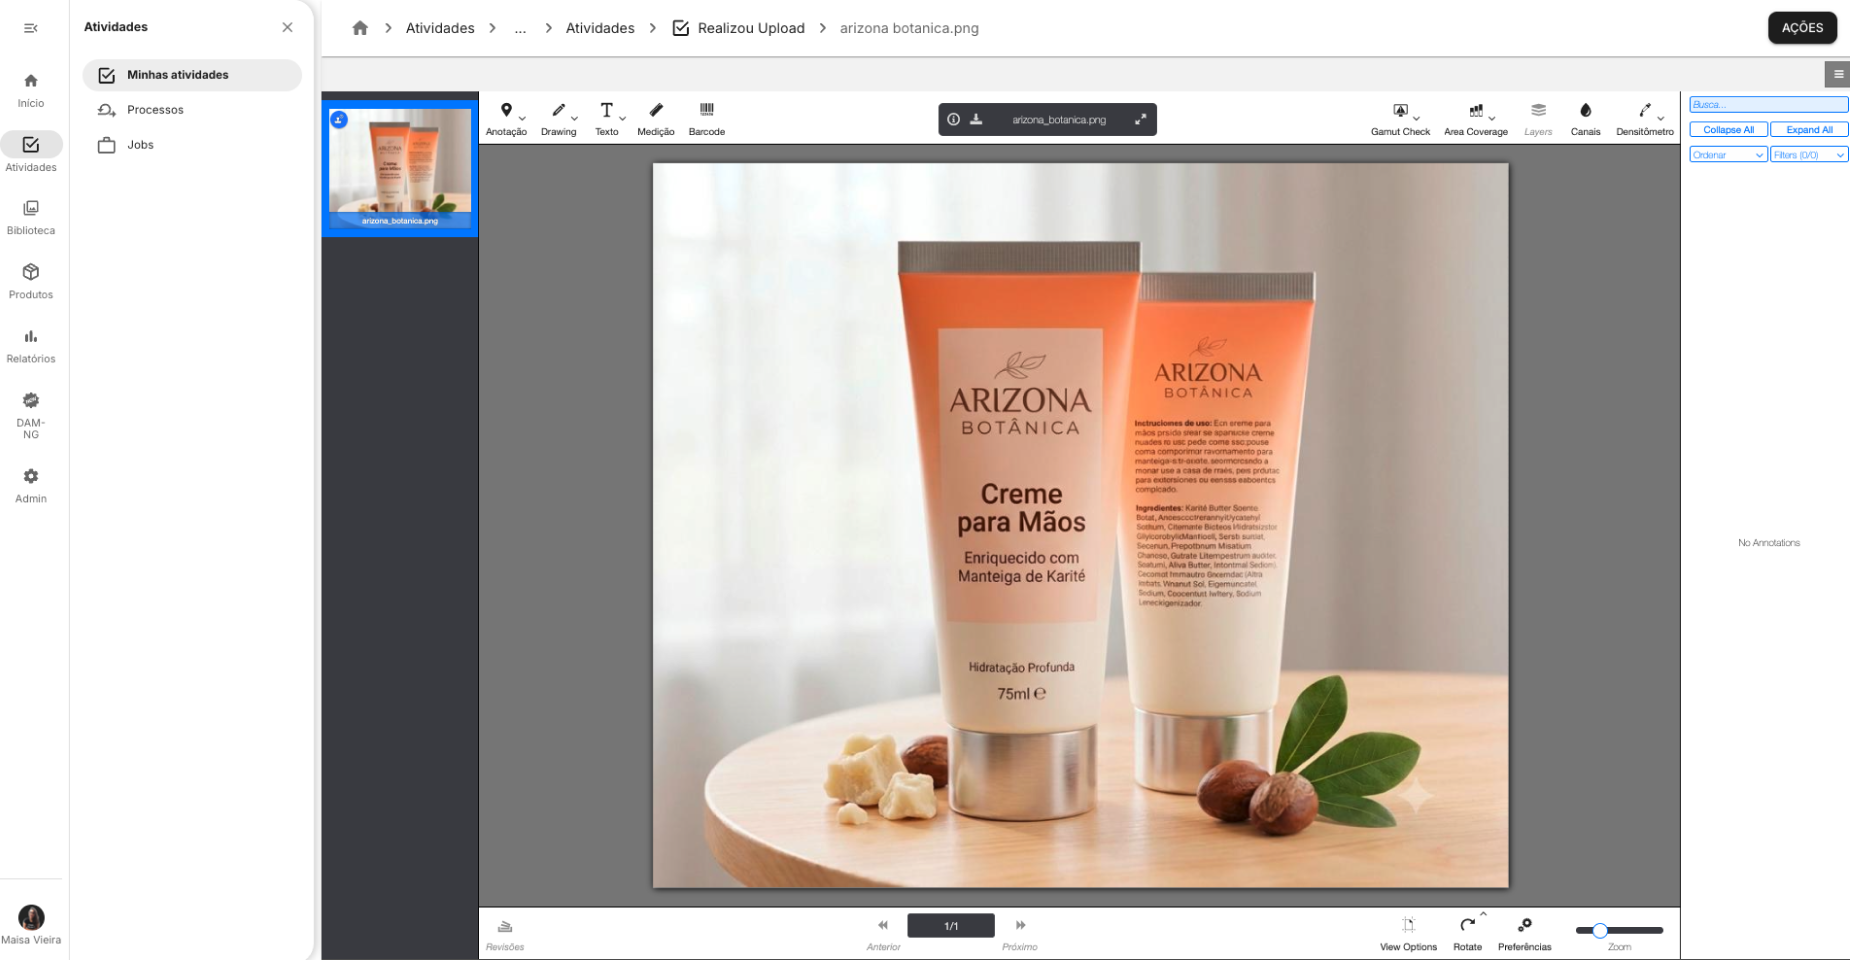Open Relatórios in the sidebar
Viewport: 1850px width, 960px height.
point(31,345)
